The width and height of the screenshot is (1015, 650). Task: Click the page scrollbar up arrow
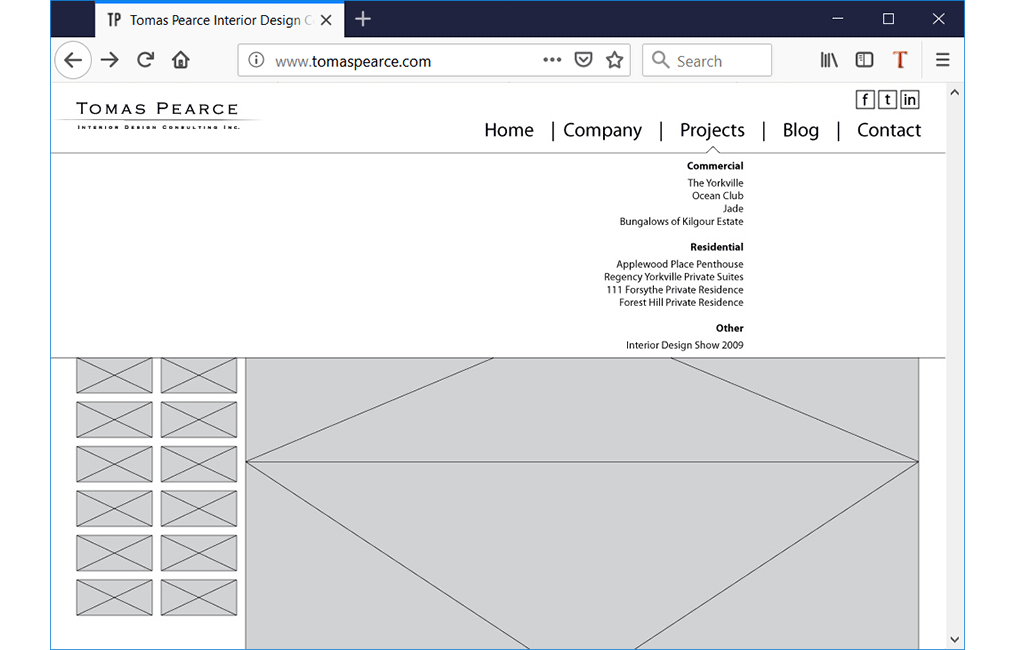click(x=954, y=93)
